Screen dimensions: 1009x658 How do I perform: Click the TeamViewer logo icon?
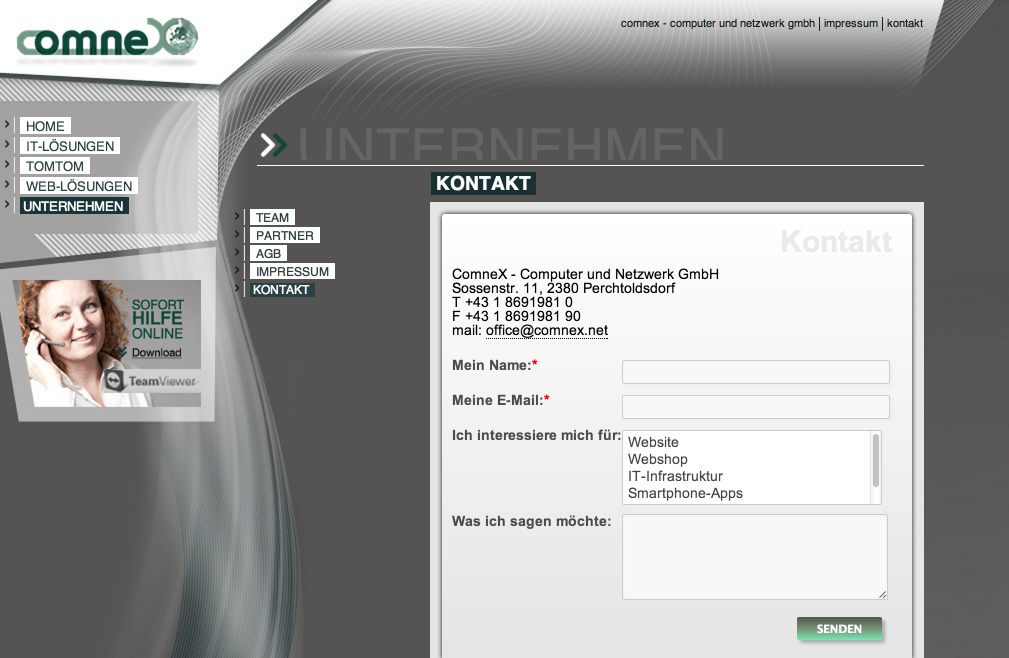(x=114, y=381)
